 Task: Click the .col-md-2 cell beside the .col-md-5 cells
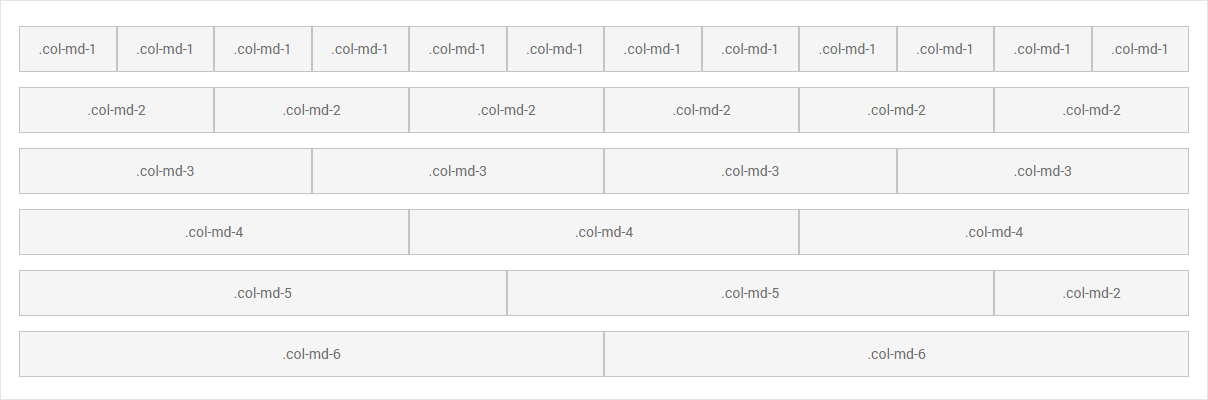[1091, 293]
